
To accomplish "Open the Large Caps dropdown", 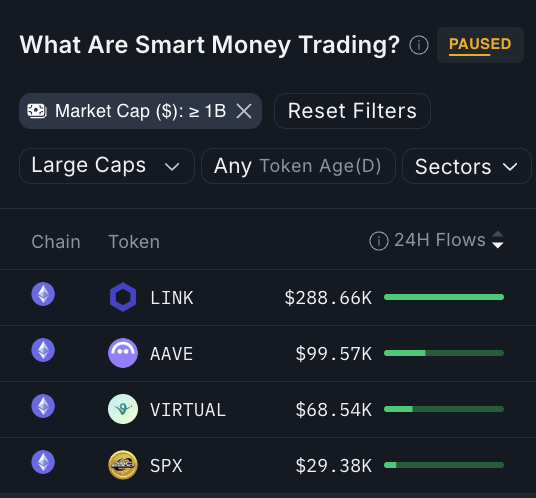I will coord(107,166).
